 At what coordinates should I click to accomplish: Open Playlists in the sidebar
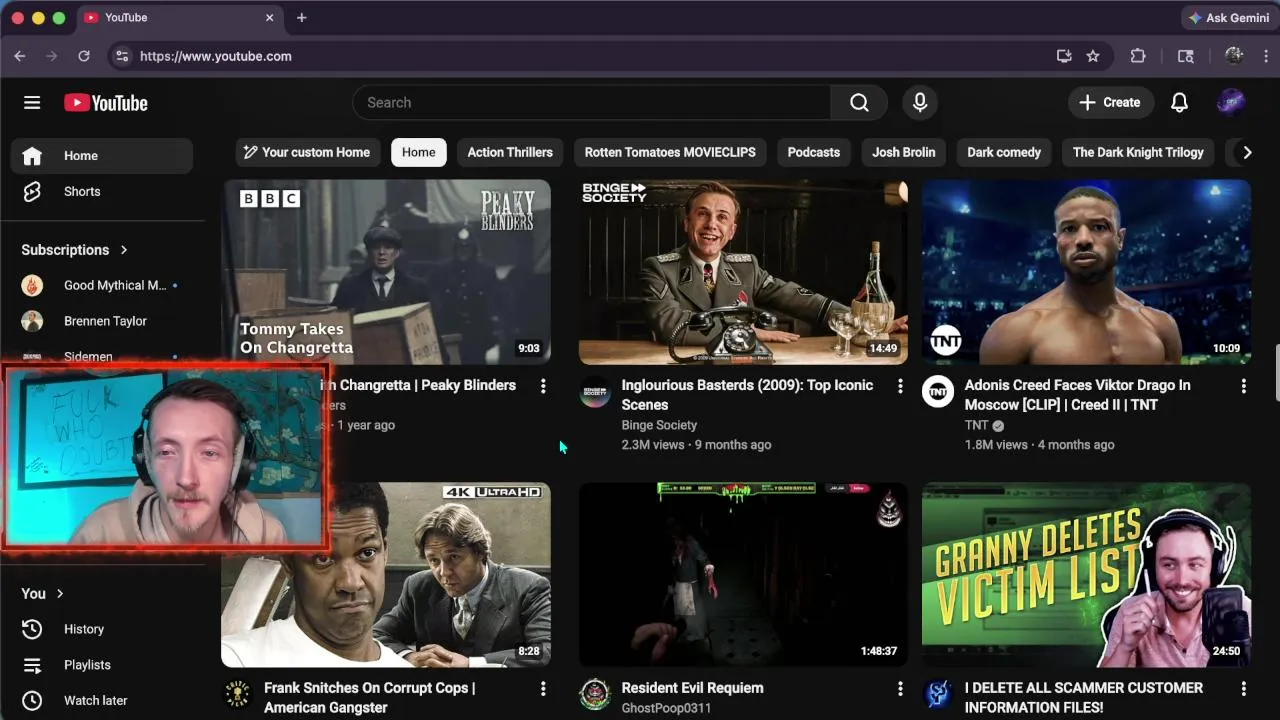pos(102,665)
